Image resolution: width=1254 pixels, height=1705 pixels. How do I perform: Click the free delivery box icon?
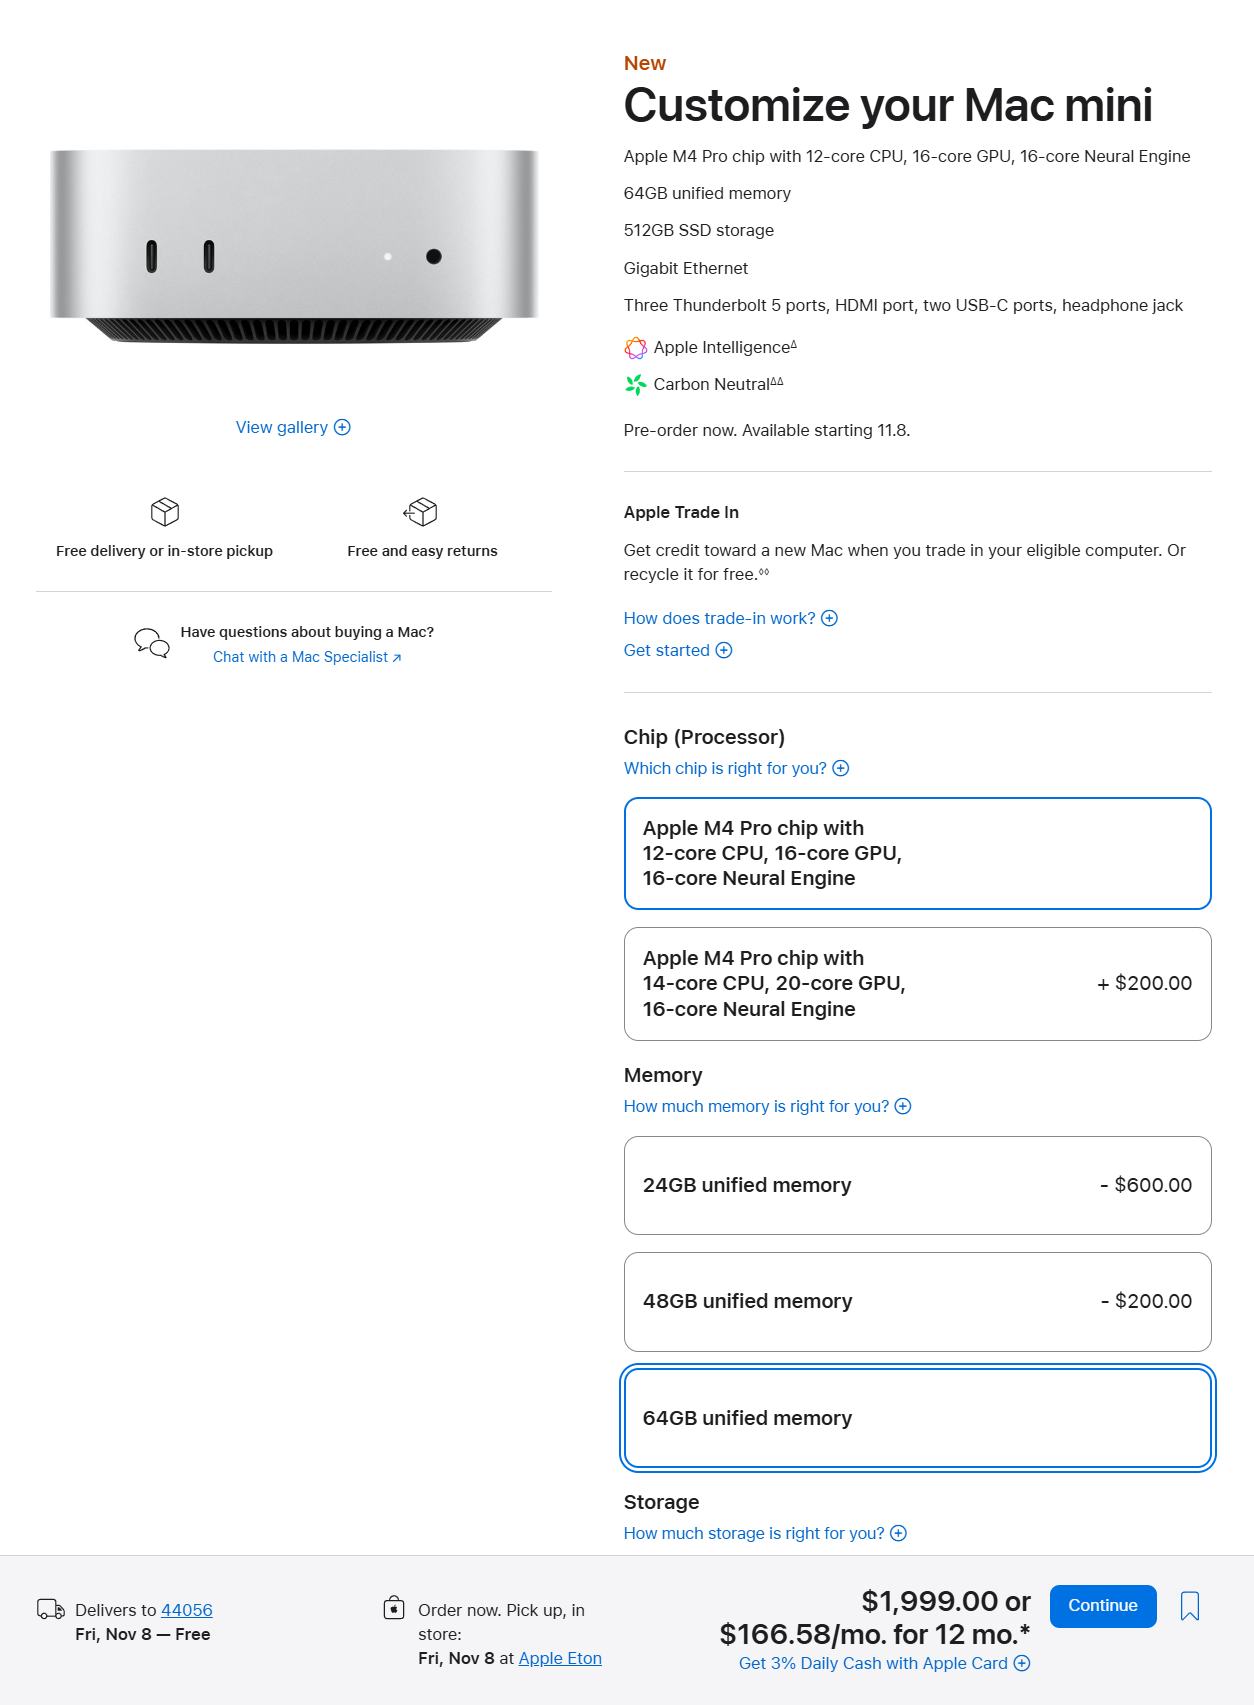[164, 514]
